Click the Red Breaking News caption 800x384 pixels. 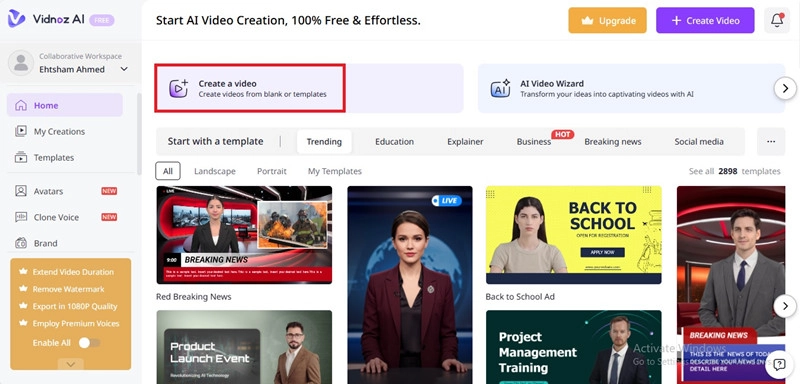tap(194, 297)
